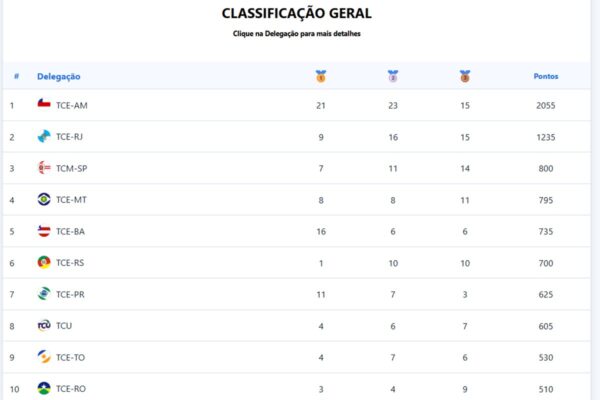Open the TCE-RJ delegation name link
The width and height of the screenshot is (600, 400).
71,136
